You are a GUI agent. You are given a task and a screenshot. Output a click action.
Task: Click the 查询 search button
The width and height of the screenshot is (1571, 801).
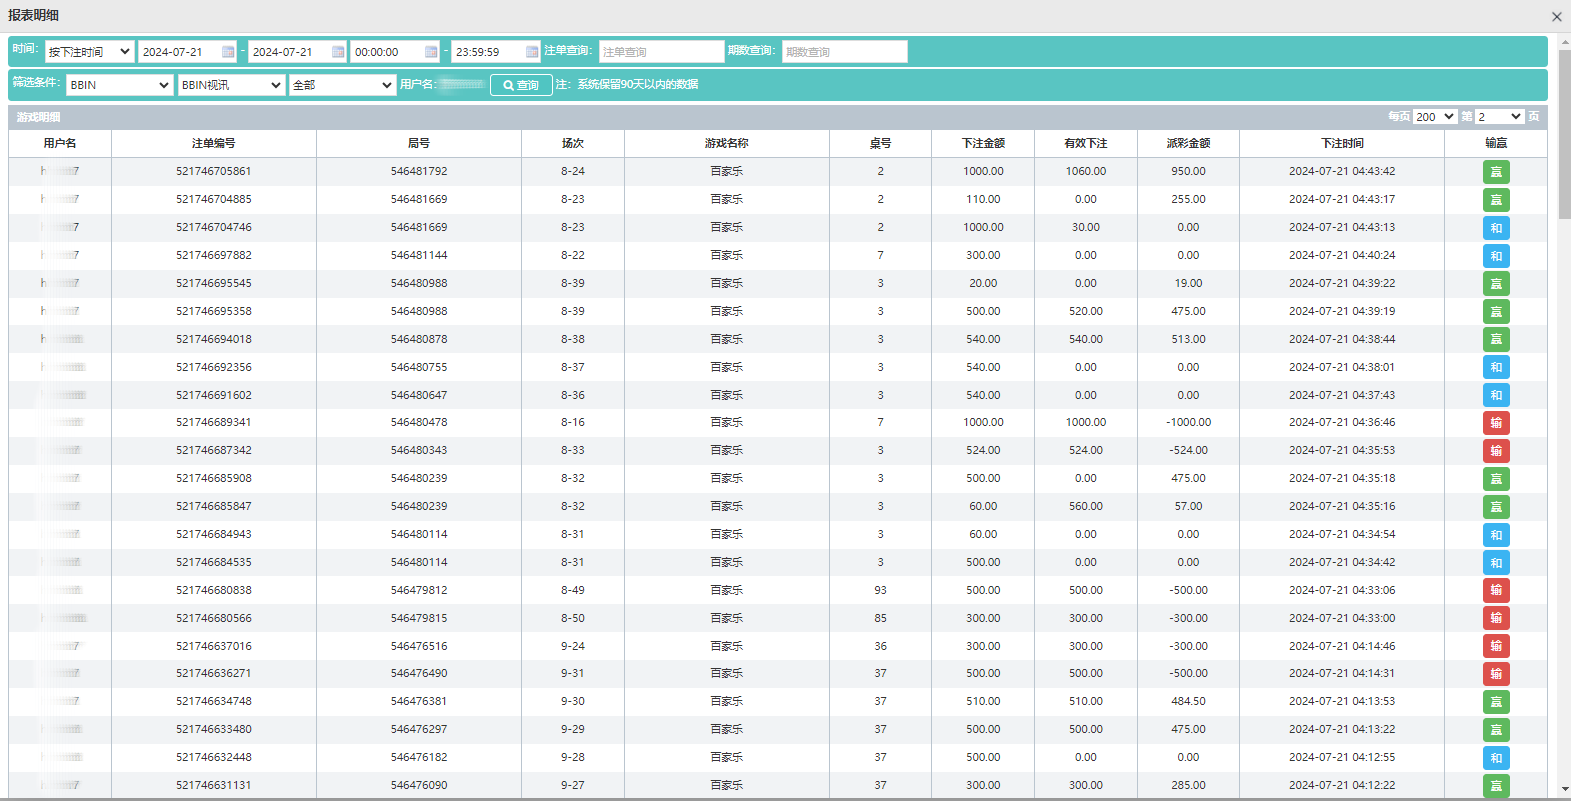pos(521,85)
